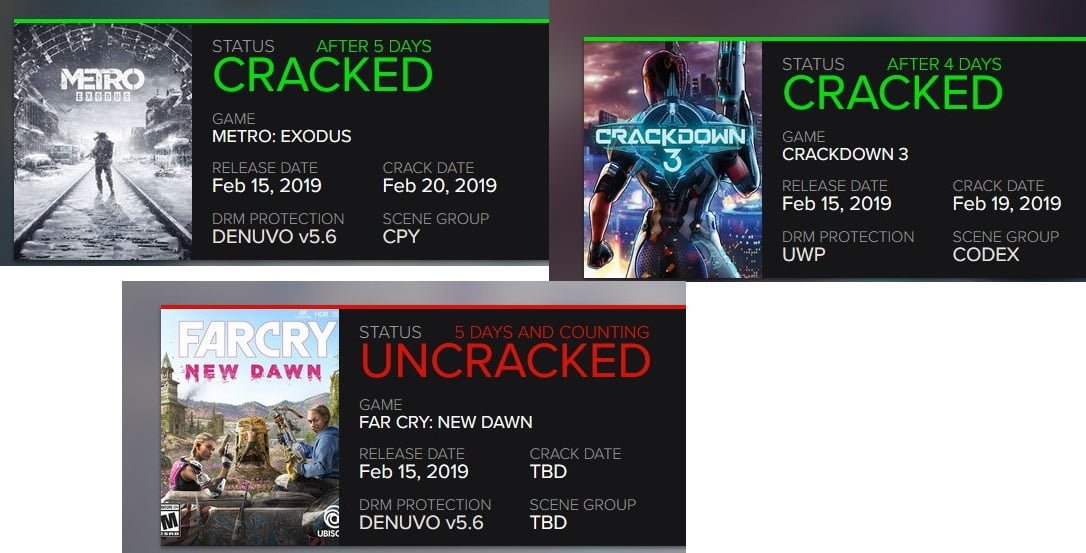The width and height of the screenshot is (1086, 553).
Task: Open the Crackdown 3 cover thumbnail
Action: pos(672,160)
